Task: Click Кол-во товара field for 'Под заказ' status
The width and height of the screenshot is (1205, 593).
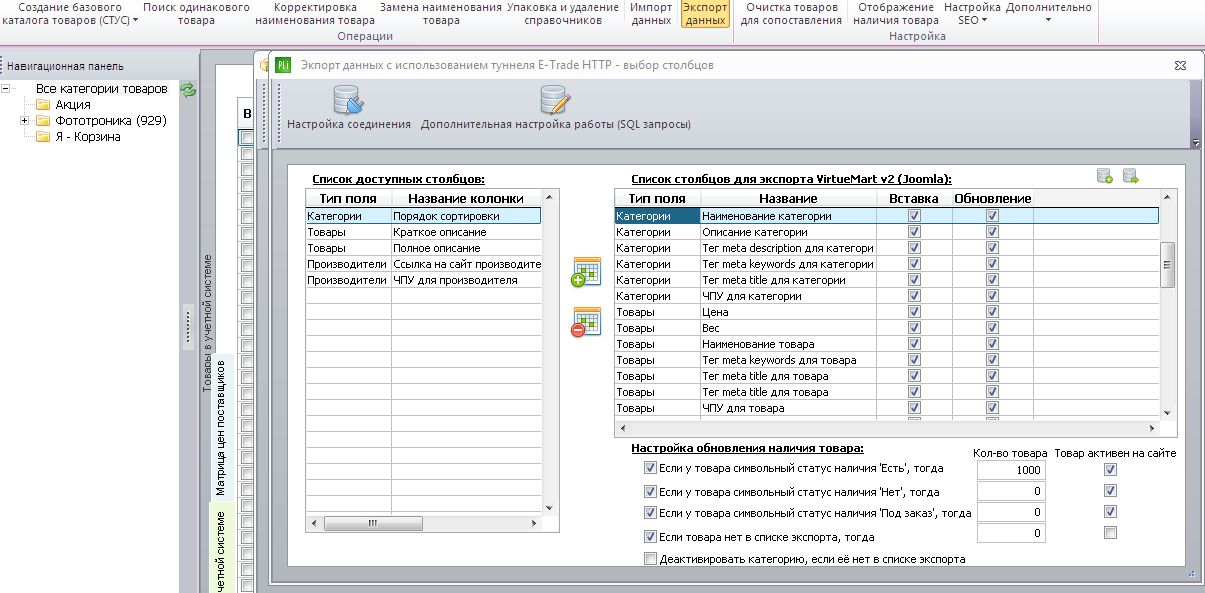Action: [x=1011, y=513]
